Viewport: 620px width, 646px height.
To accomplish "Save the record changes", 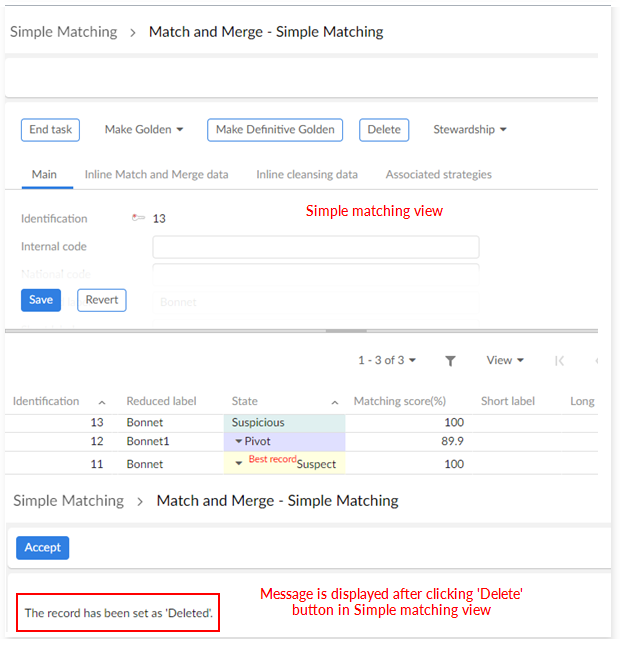I will [x=41, y=300].
